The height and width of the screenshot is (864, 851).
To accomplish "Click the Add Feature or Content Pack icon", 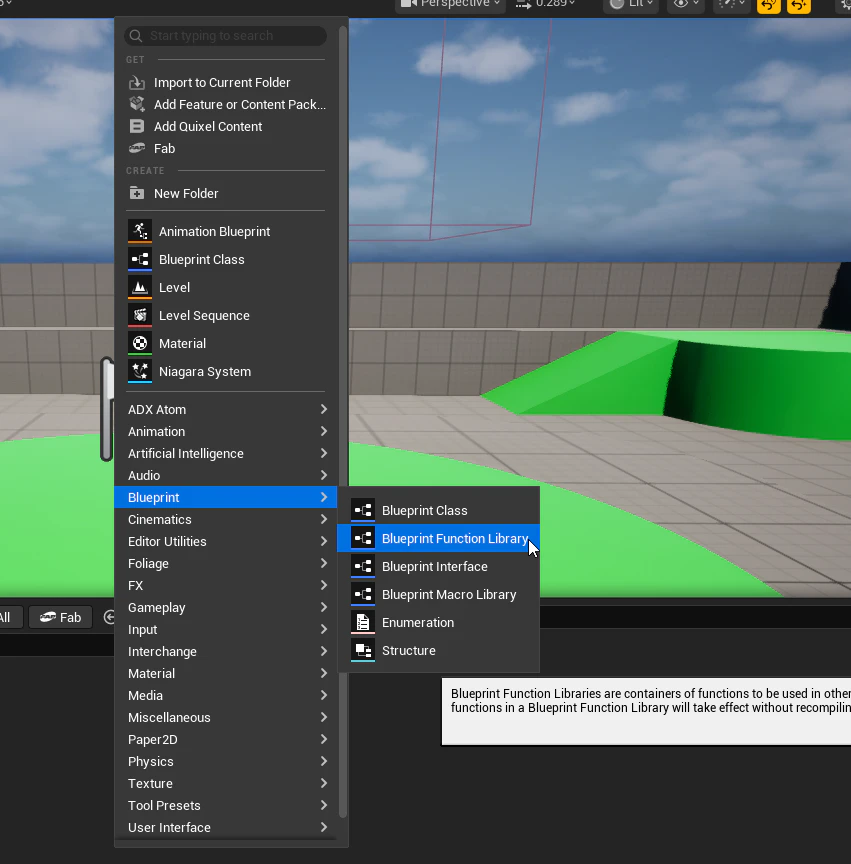I will 137,104.
